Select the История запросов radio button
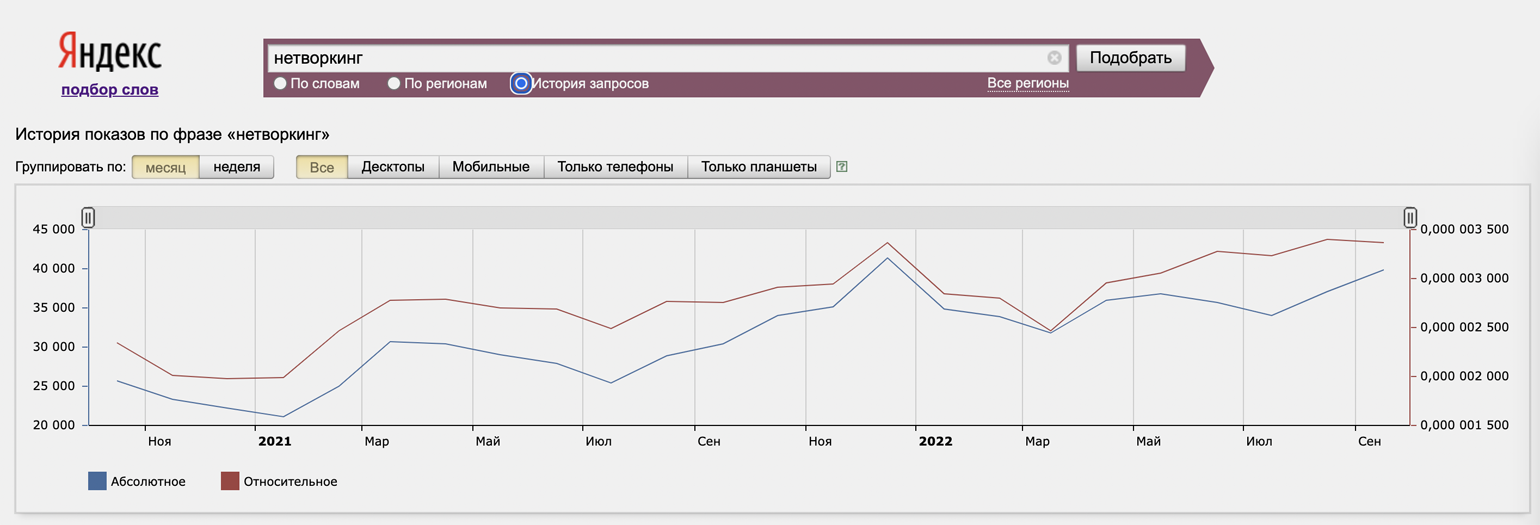 520,84
